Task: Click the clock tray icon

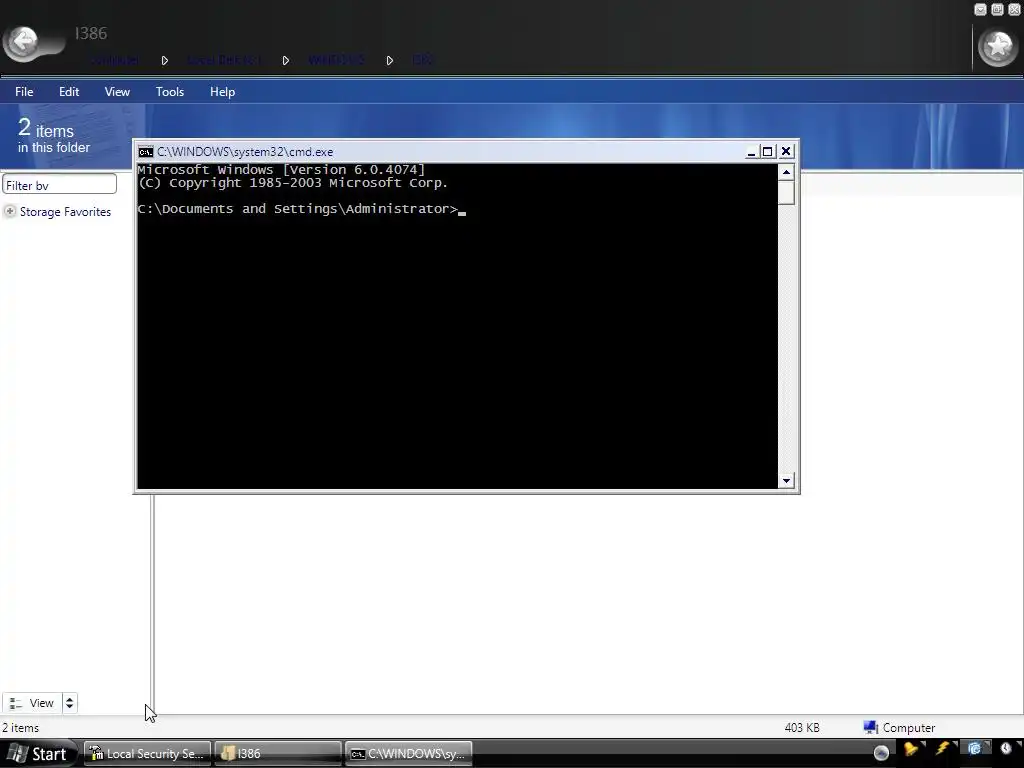Action: (1006, 749)
